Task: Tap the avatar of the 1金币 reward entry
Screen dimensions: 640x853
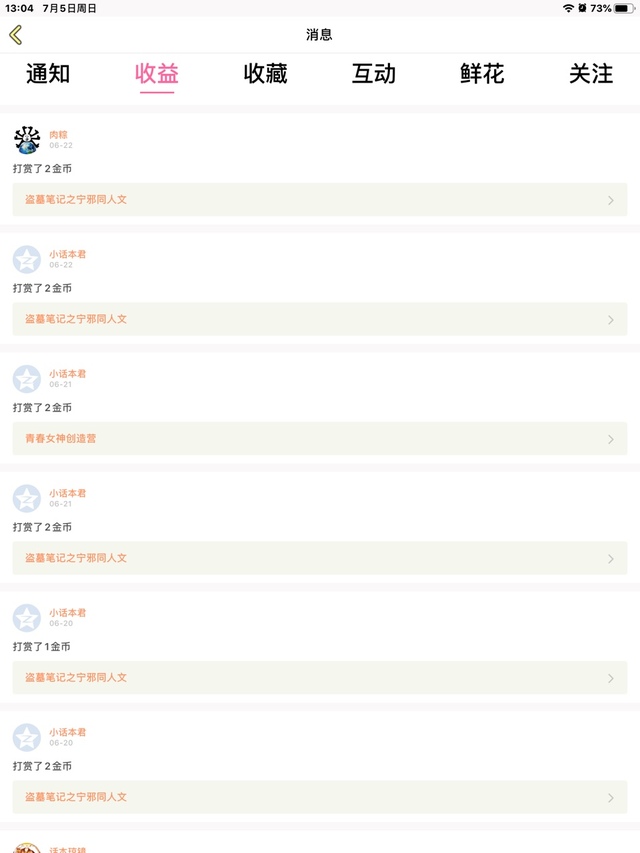Action: point(27,618)
